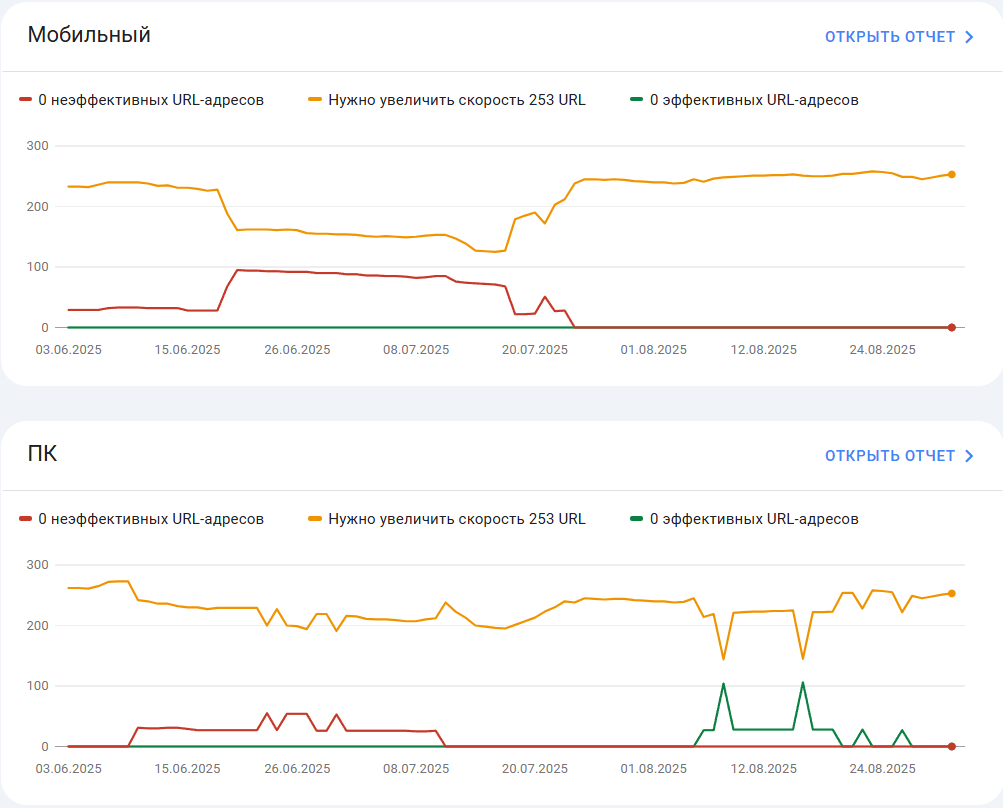Select '0 эффективных URL-адресов' legend text in ПК
This screenshot has height=808, width=1003.
pos(754,519)
